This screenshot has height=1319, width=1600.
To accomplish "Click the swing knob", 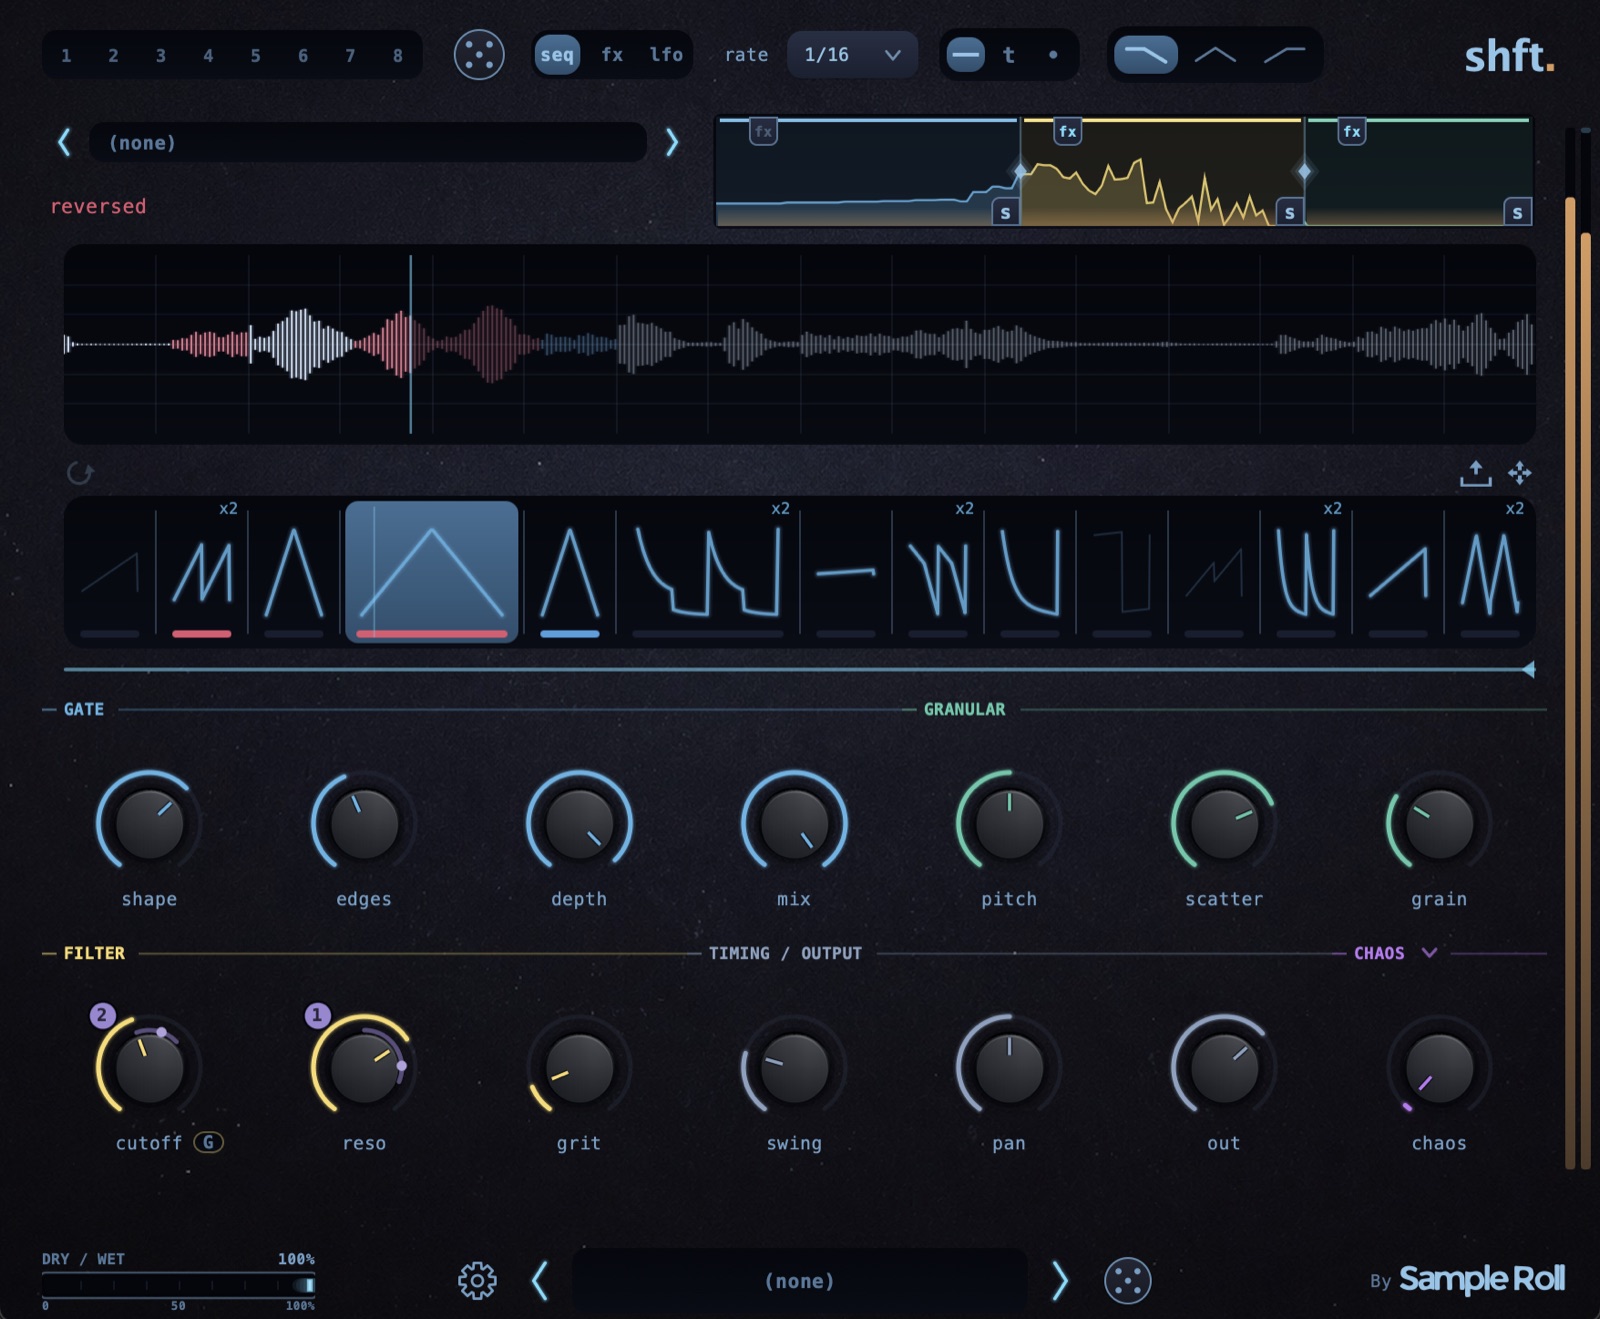I will [x=794, y=1068].
